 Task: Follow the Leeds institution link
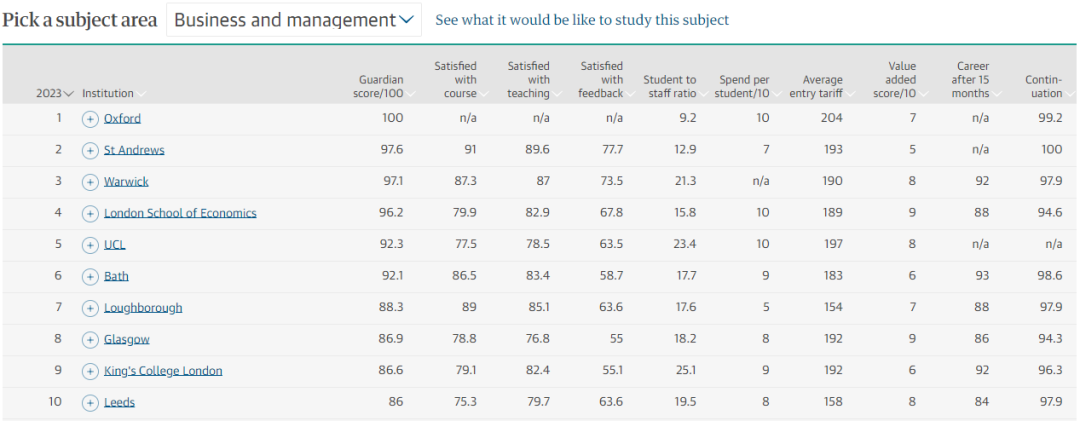pos(119,402)
